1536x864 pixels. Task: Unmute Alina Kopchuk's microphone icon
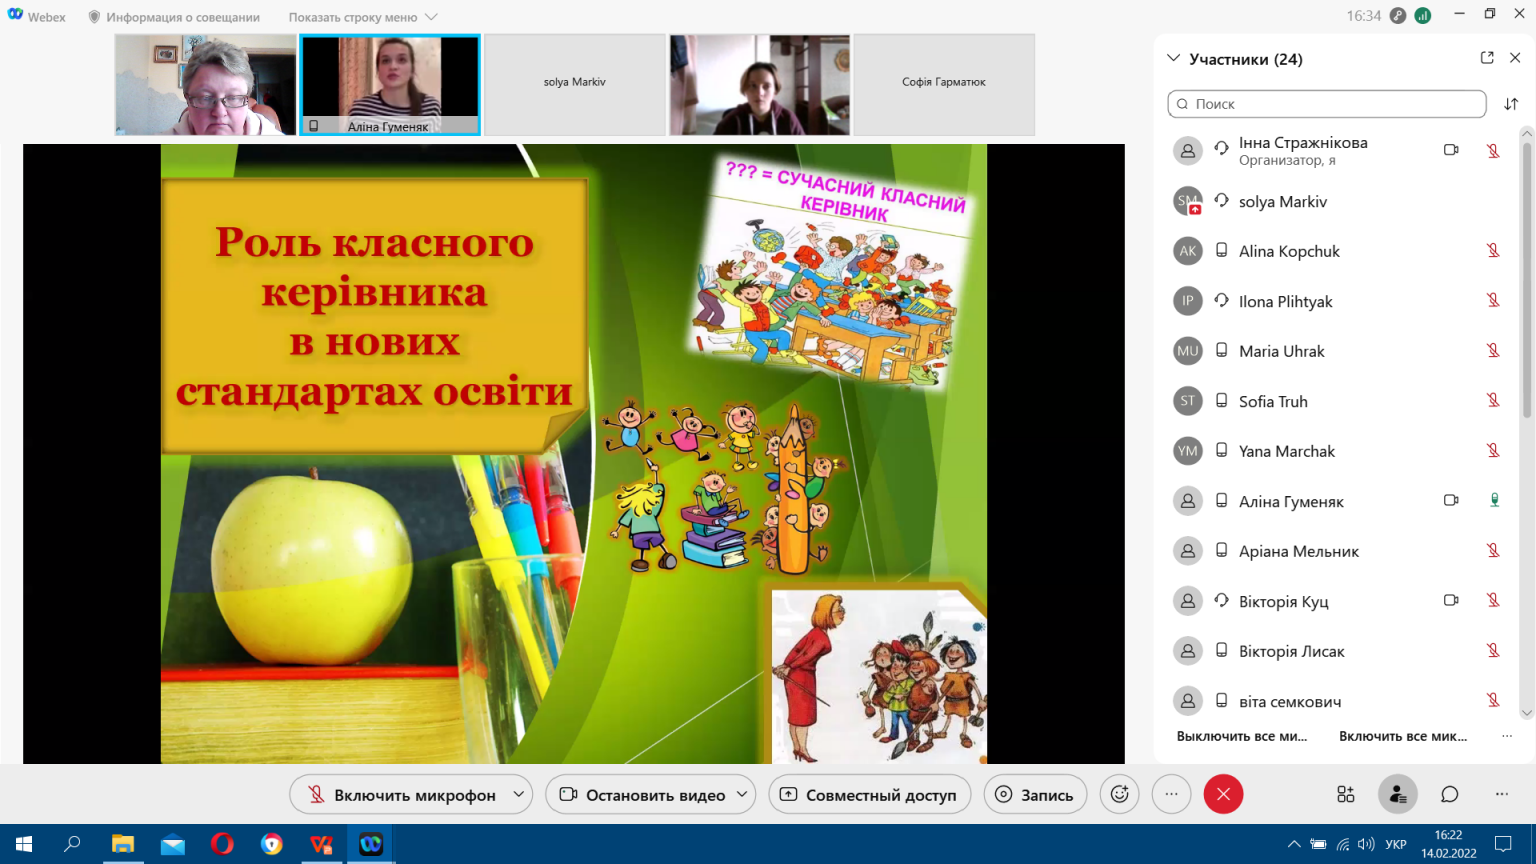tap(1493, 251)
